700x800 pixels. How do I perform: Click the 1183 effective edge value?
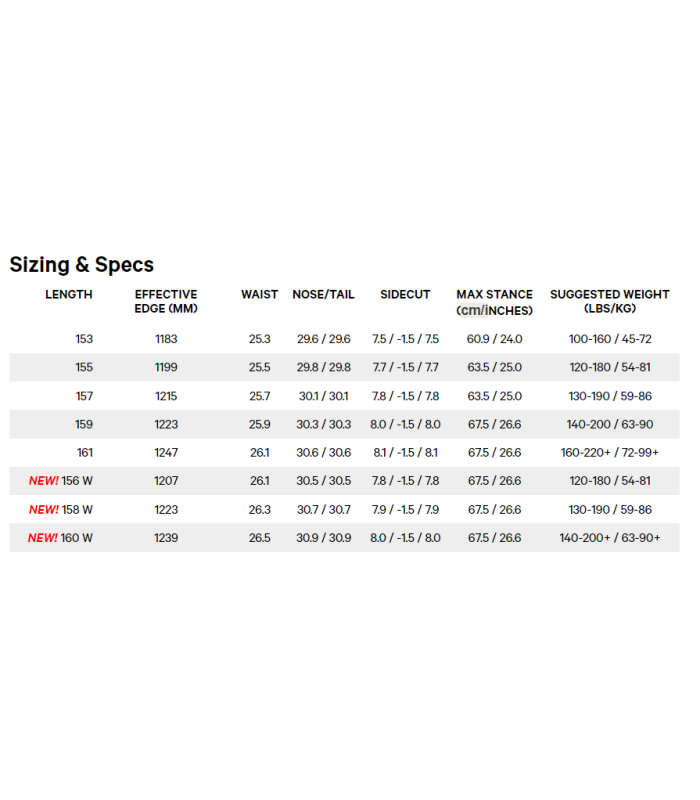[166, 340]
